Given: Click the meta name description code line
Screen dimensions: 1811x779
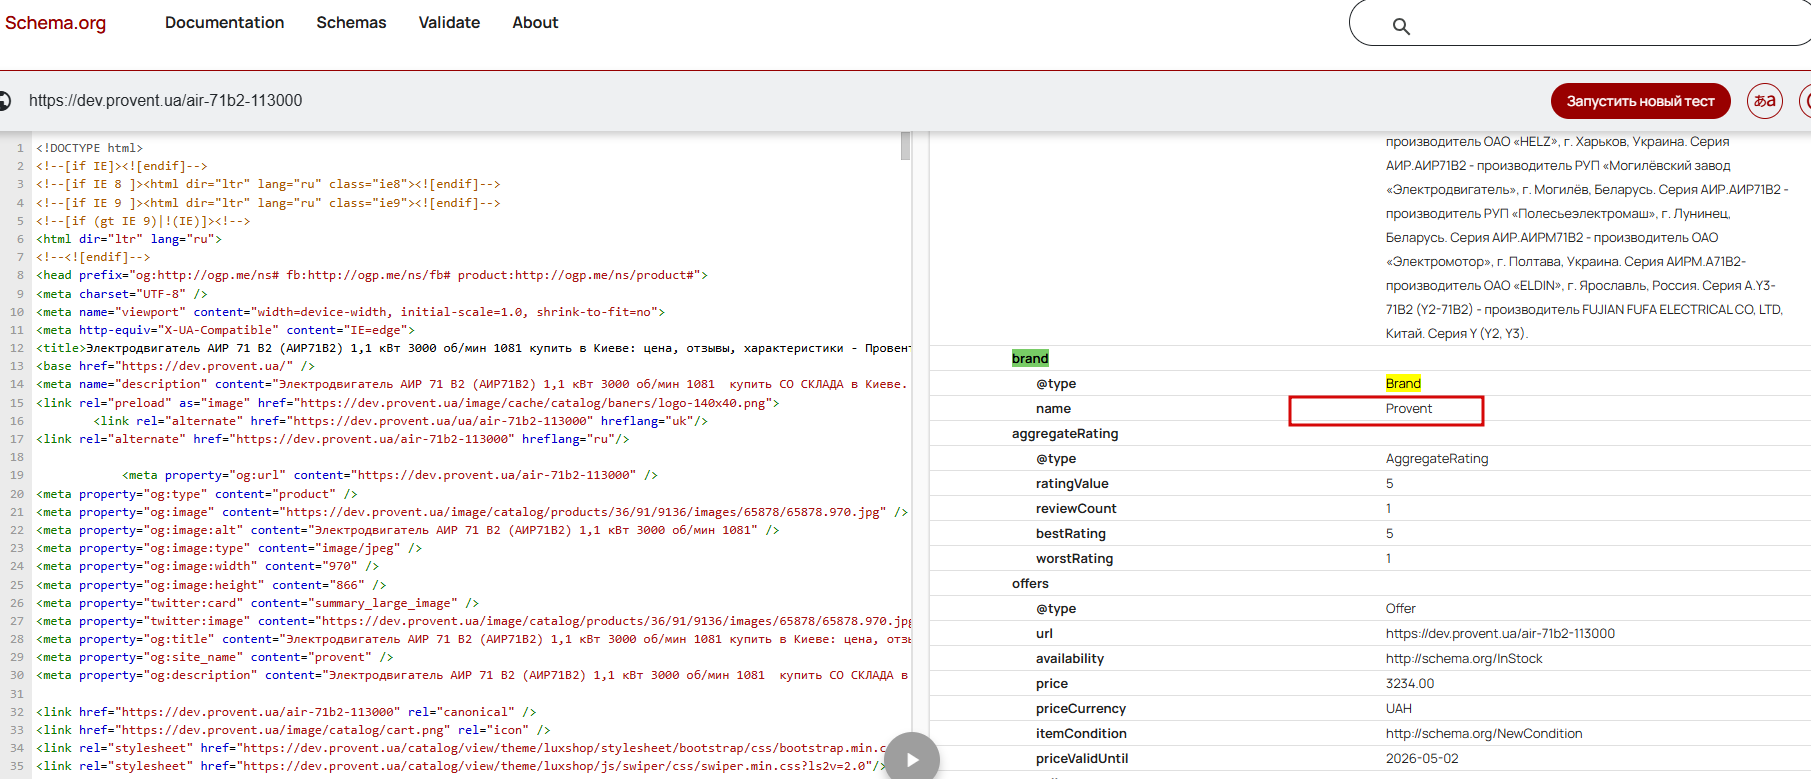Looking at the screenshot, I should pyautogui.click(x=472, y=384).
